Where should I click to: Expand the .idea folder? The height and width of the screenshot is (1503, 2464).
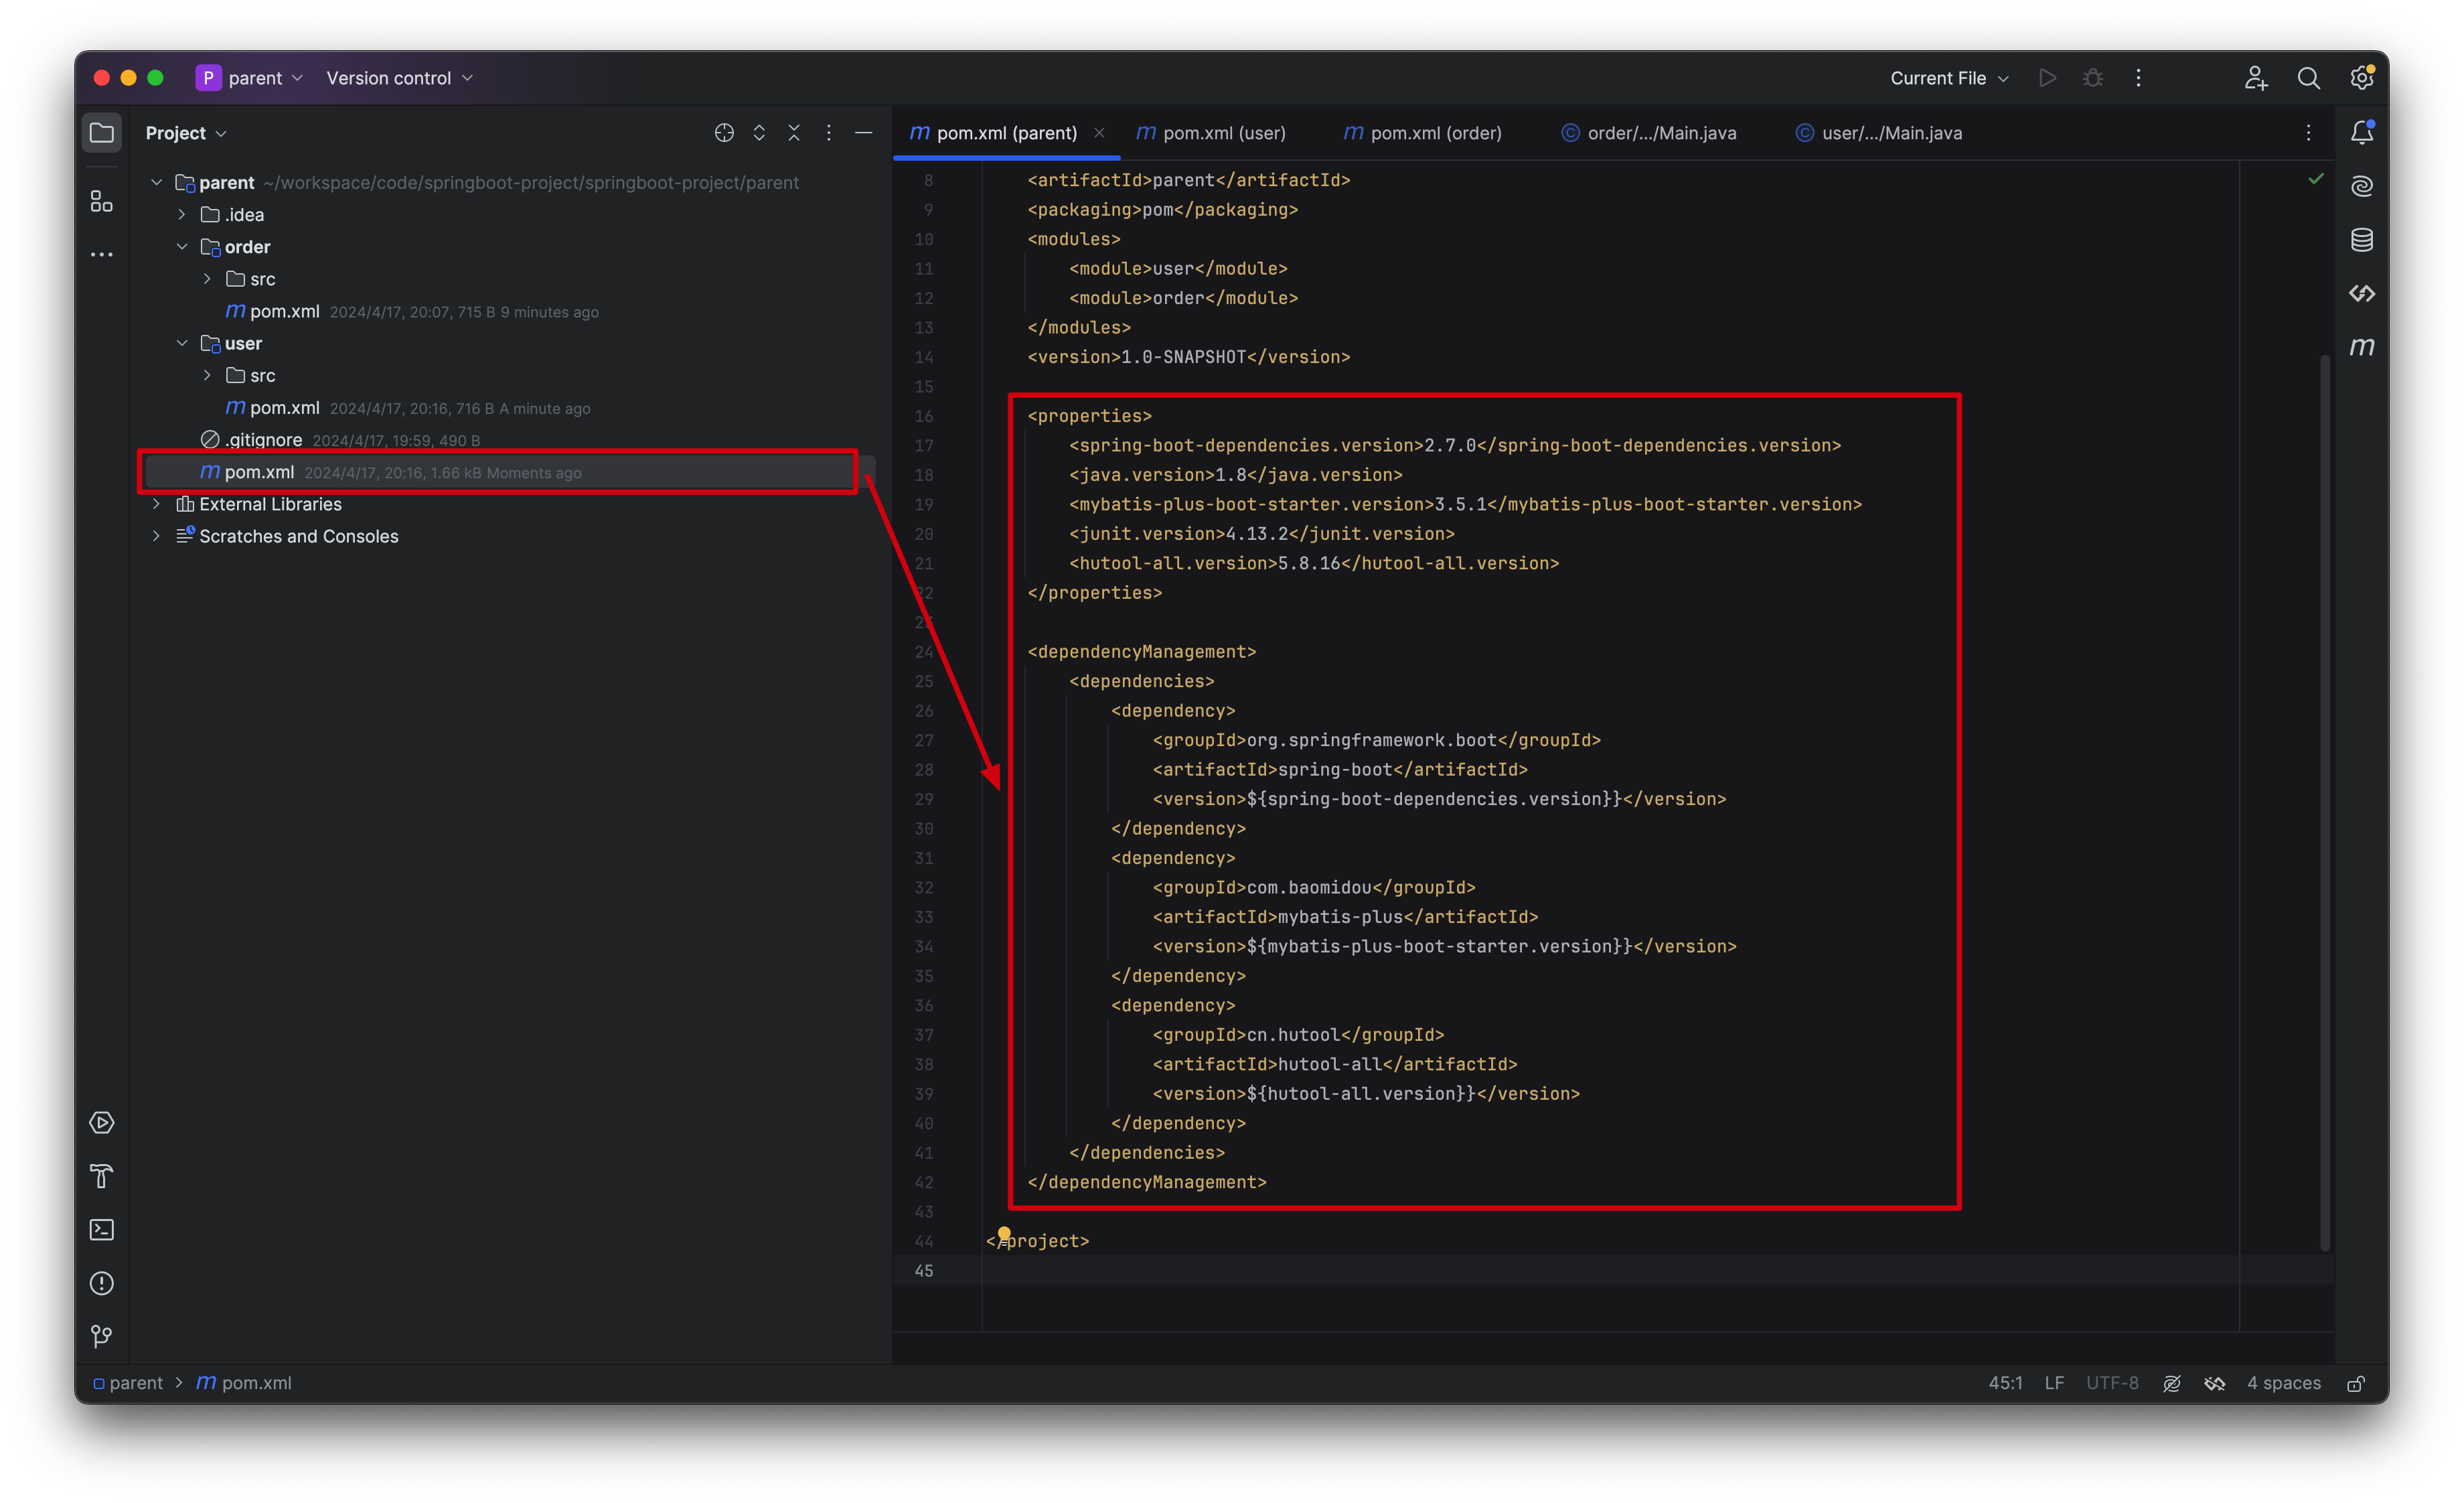pos(182,215)
